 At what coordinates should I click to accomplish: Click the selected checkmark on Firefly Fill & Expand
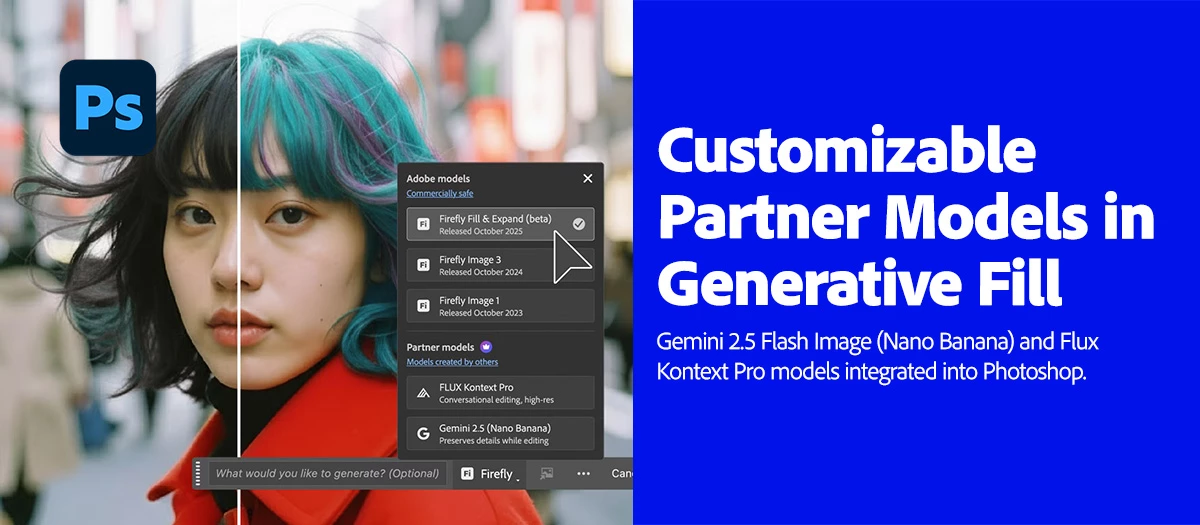point(579,224)
